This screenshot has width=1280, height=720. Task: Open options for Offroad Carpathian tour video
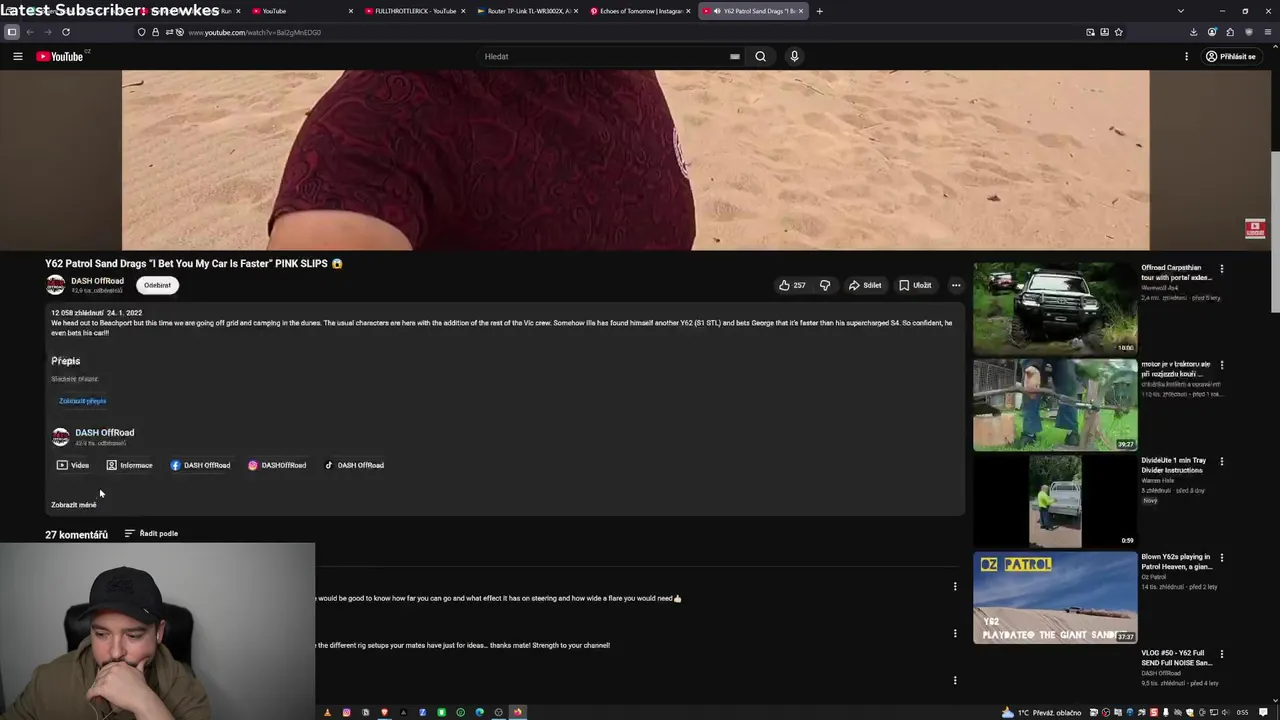pyautogui.click(x=1221, y=269)
